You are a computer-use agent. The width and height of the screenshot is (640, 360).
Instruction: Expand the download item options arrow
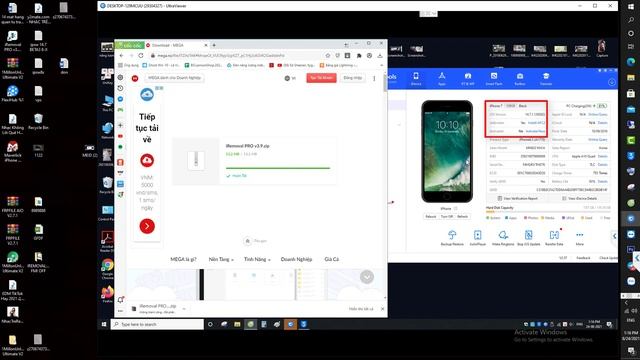[184, 309]
